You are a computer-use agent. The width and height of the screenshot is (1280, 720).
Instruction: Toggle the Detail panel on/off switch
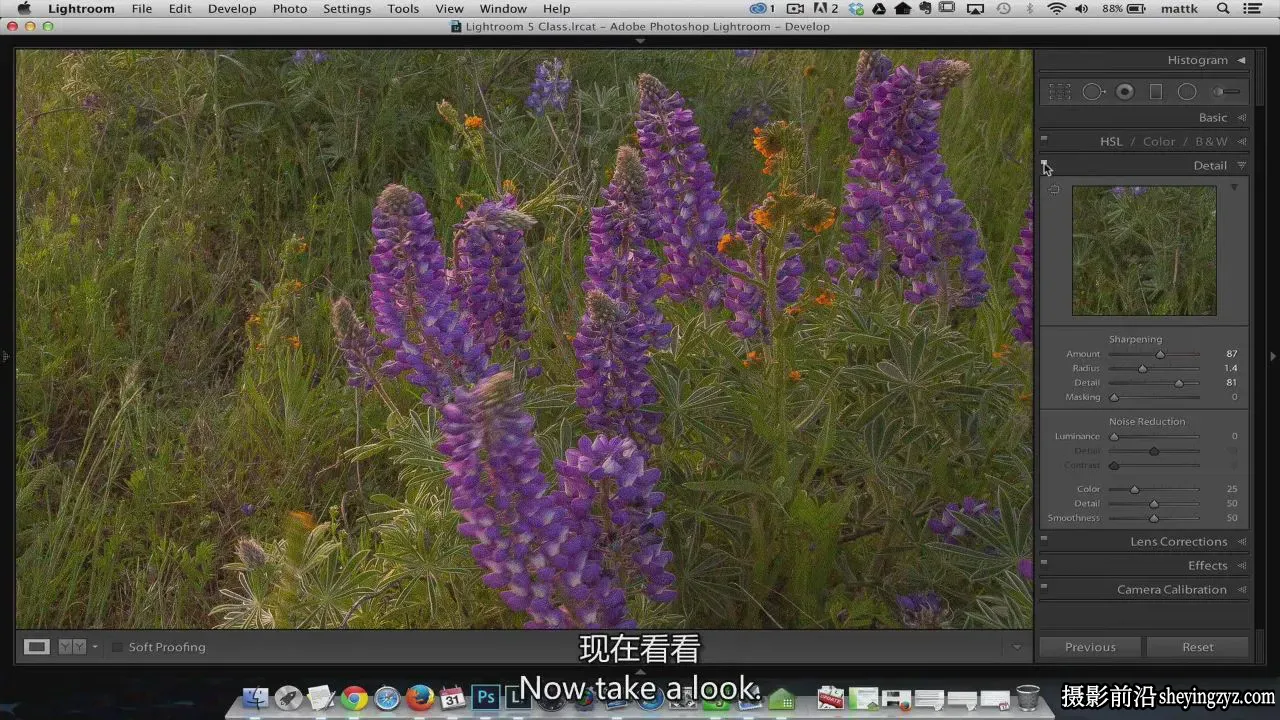(x=1044, y=164)
